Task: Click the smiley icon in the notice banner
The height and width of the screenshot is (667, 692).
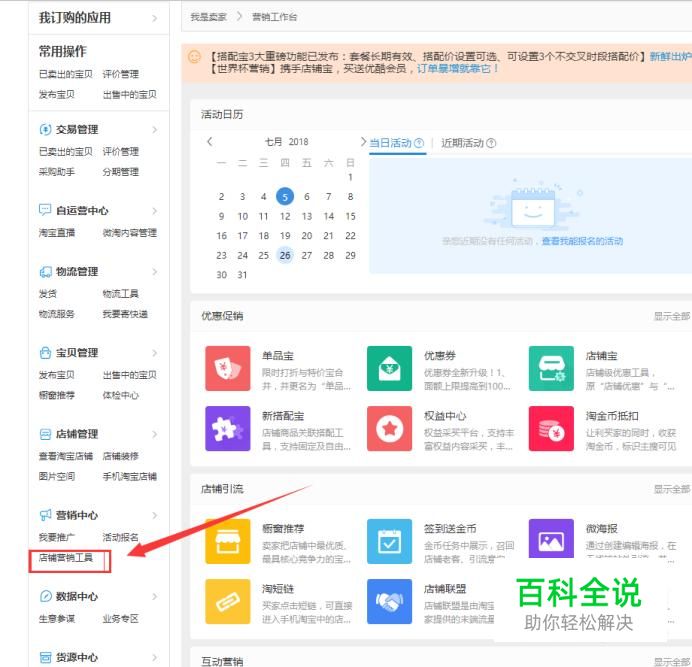Action: (194, 57)
